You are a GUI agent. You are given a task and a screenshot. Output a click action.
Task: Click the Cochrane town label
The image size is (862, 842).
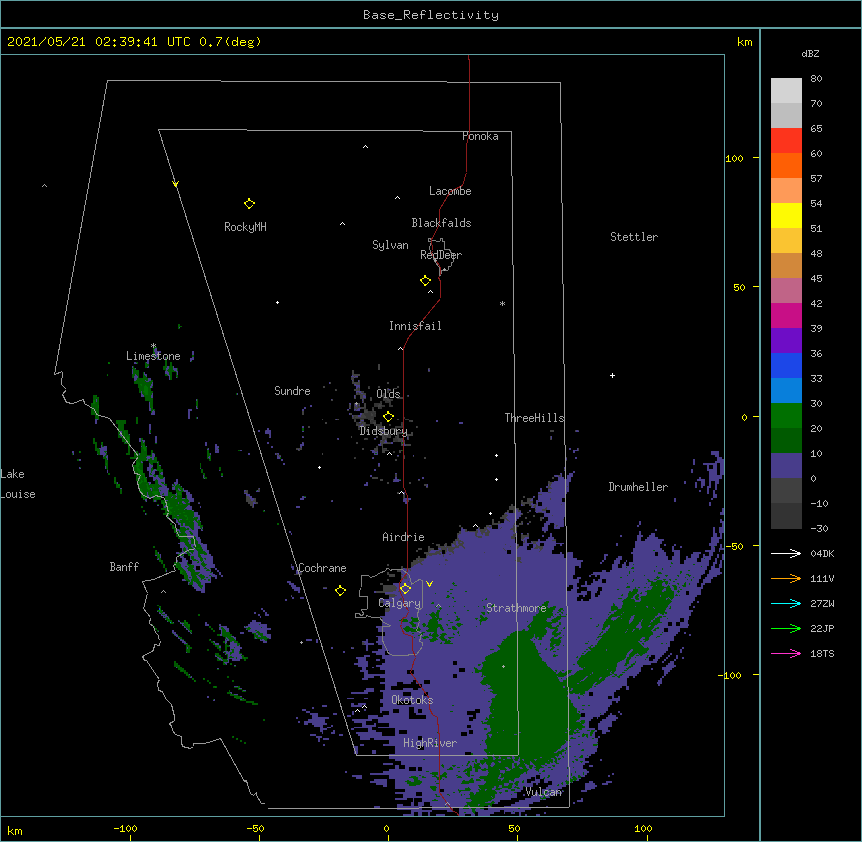(322, 568)
